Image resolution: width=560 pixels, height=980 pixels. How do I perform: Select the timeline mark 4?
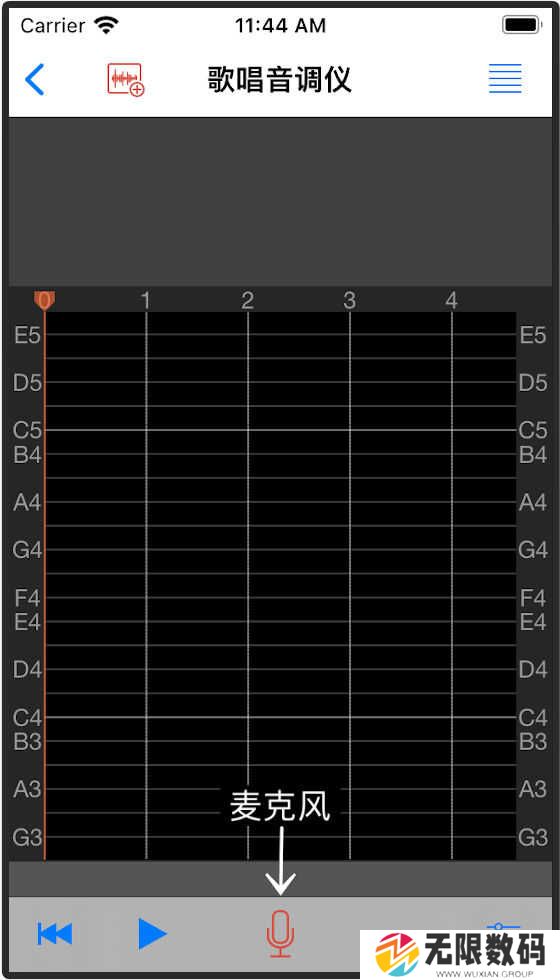coord(451,301)
